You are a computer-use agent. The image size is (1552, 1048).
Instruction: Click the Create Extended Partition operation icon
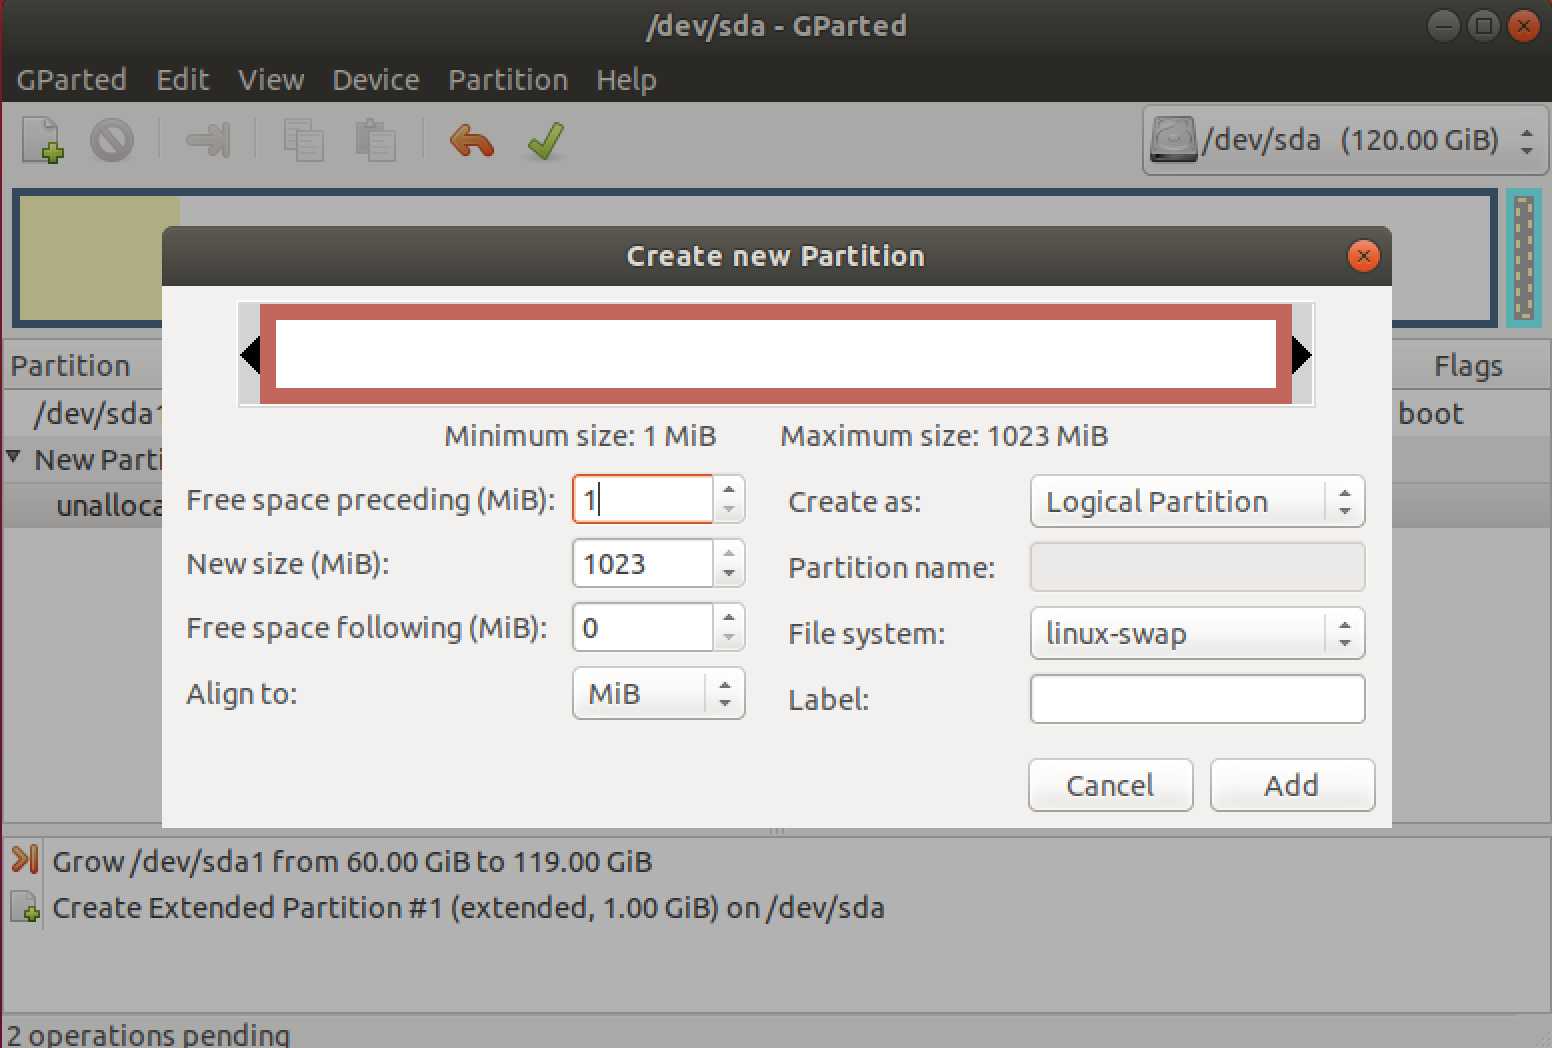tap(25, 907)
